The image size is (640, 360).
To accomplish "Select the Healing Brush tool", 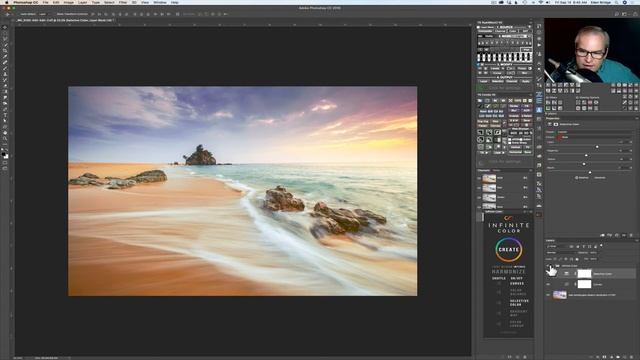I will (x=5, y=62).
